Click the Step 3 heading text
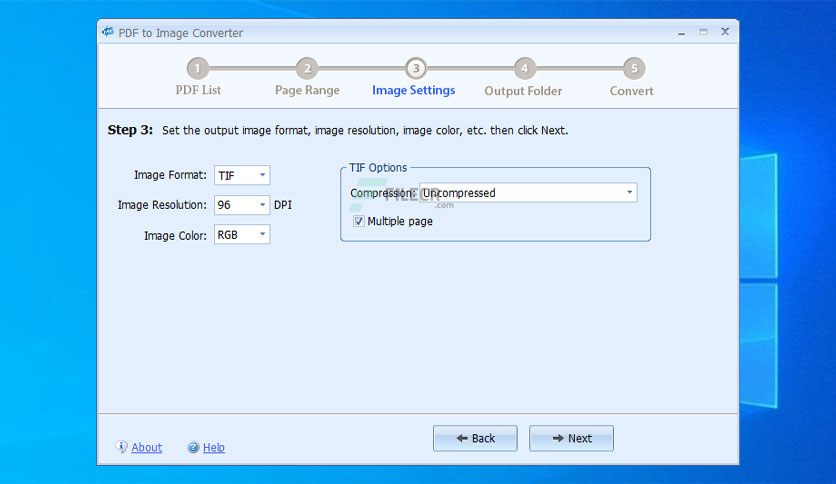The image size is (836, 484). [130, 130]
